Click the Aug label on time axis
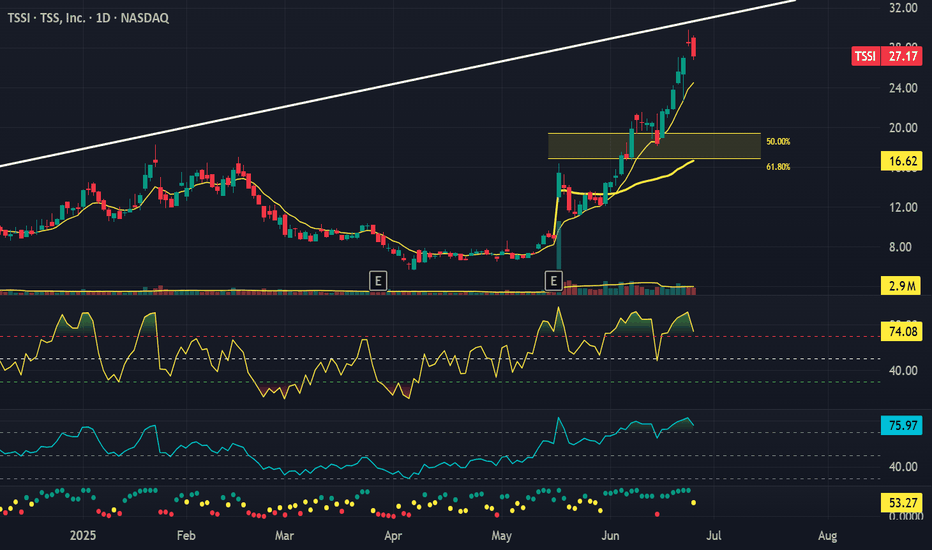The image size is (932, 550). coord(827,536)
